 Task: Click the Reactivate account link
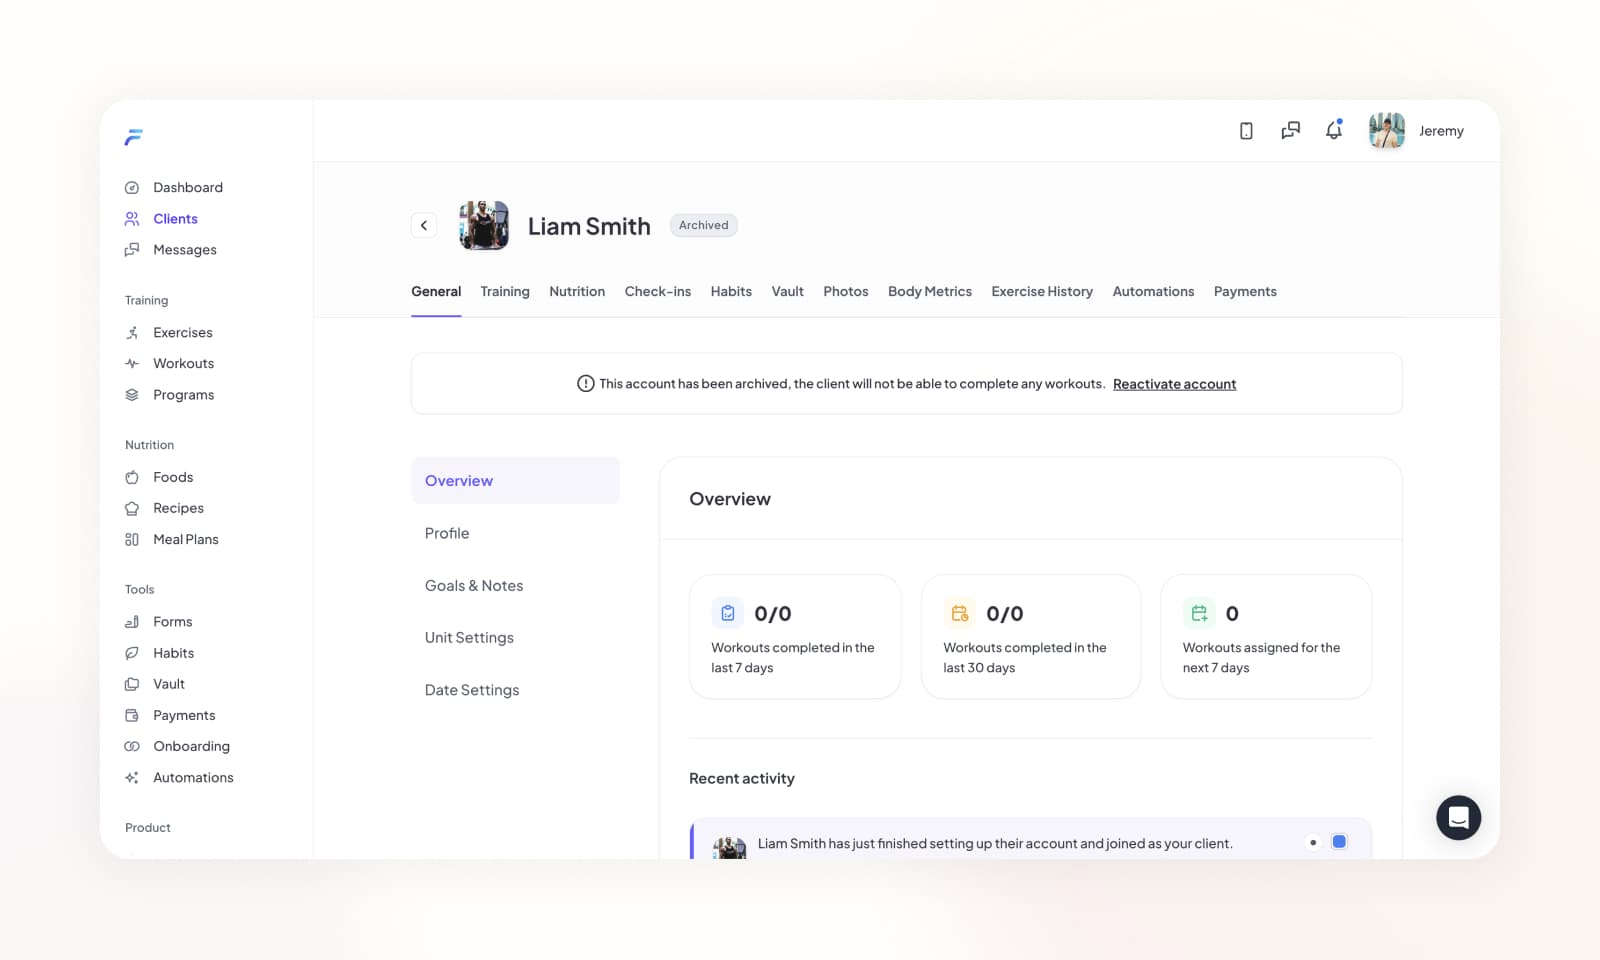click(x=1174, y=384)
